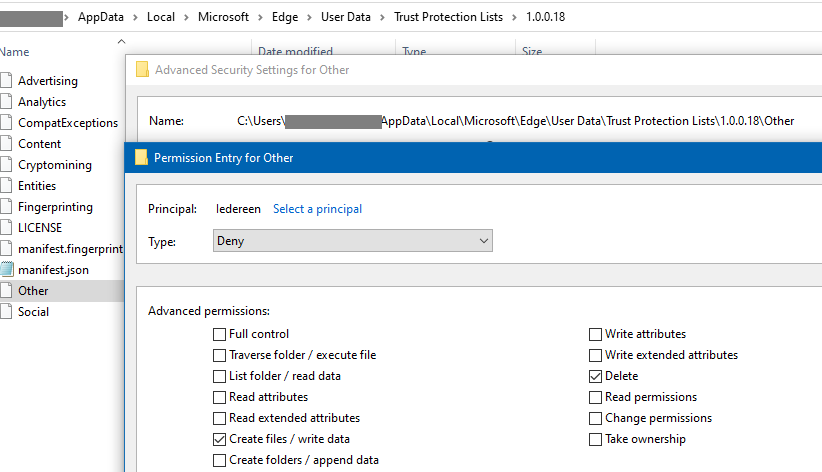
Task: Toggle Create files / write data checkbox
Action: (219, 439)
